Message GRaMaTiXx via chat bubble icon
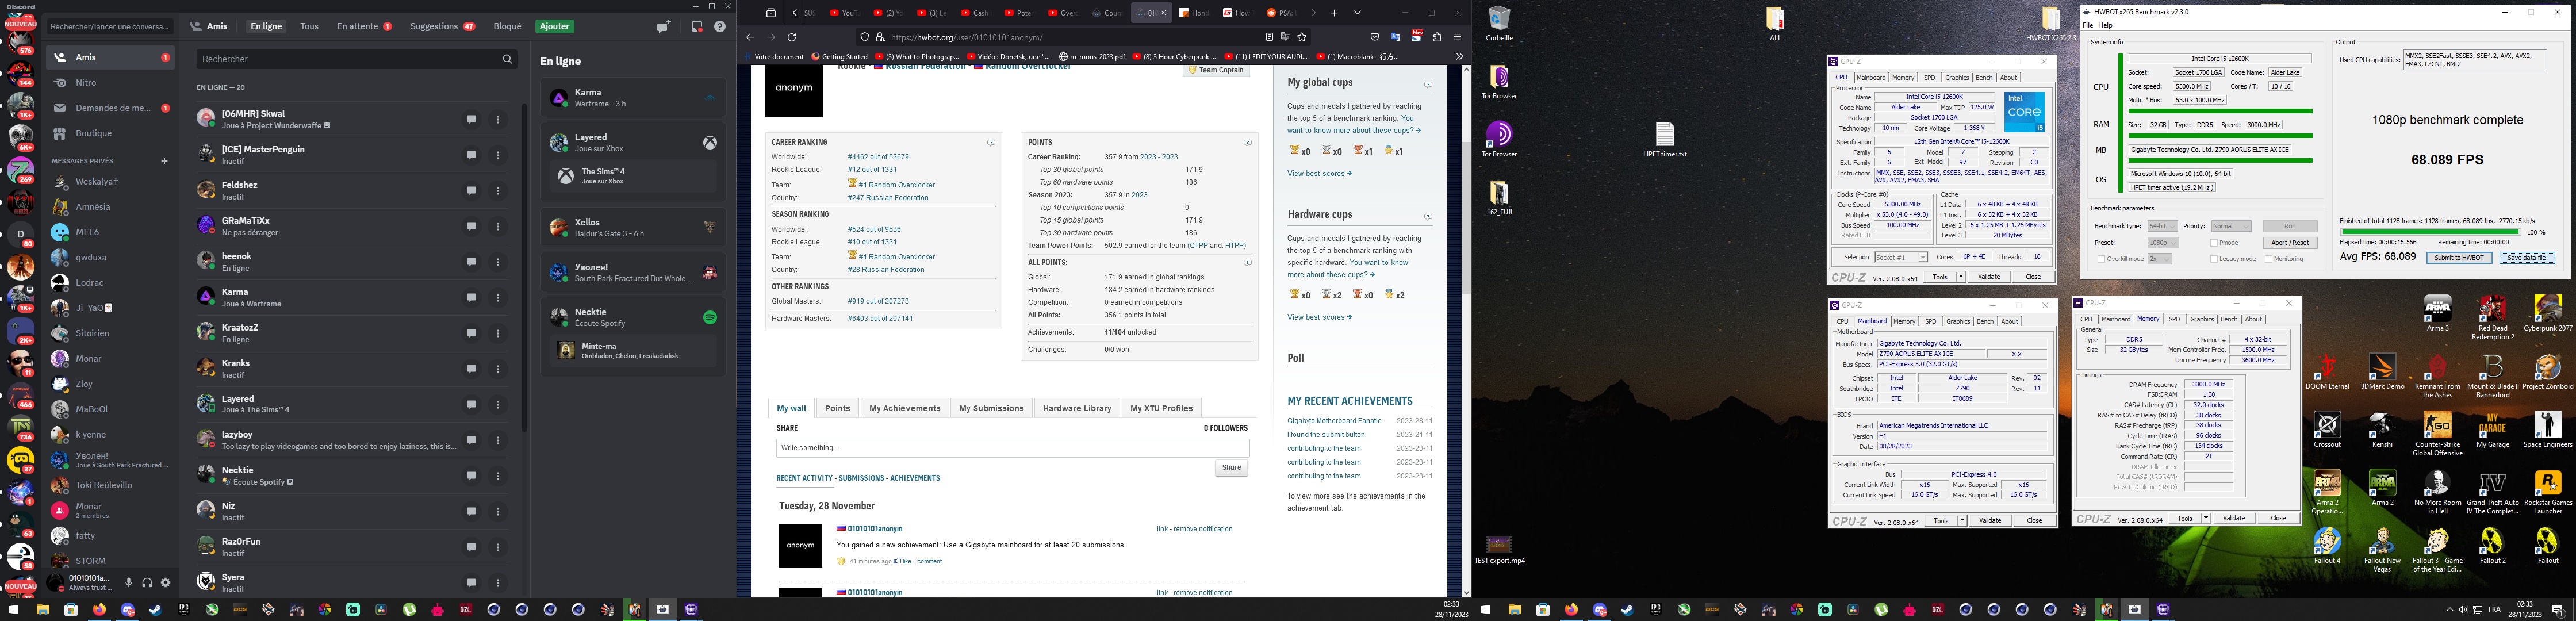Image resolution: width=2576 pixels, height=621 pixels. click(471, 226)
